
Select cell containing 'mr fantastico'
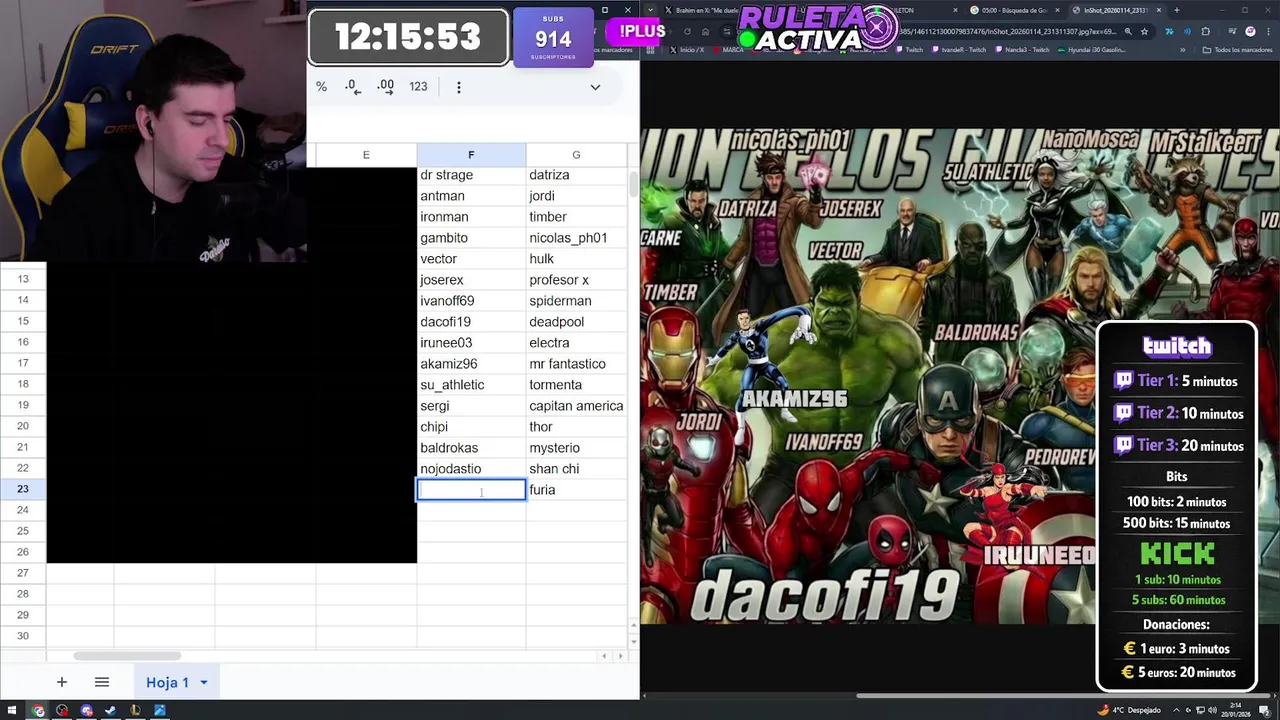(576, 364)
